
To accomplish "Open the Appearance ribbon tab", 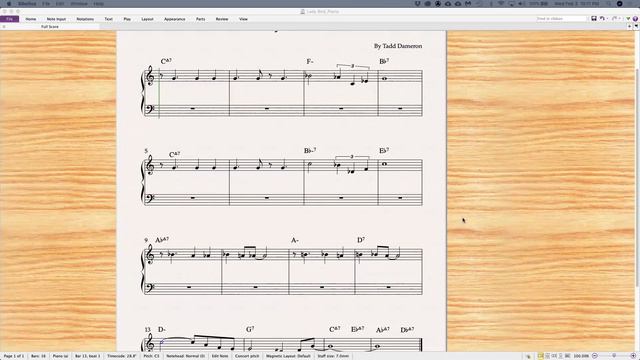I will 175,19.
